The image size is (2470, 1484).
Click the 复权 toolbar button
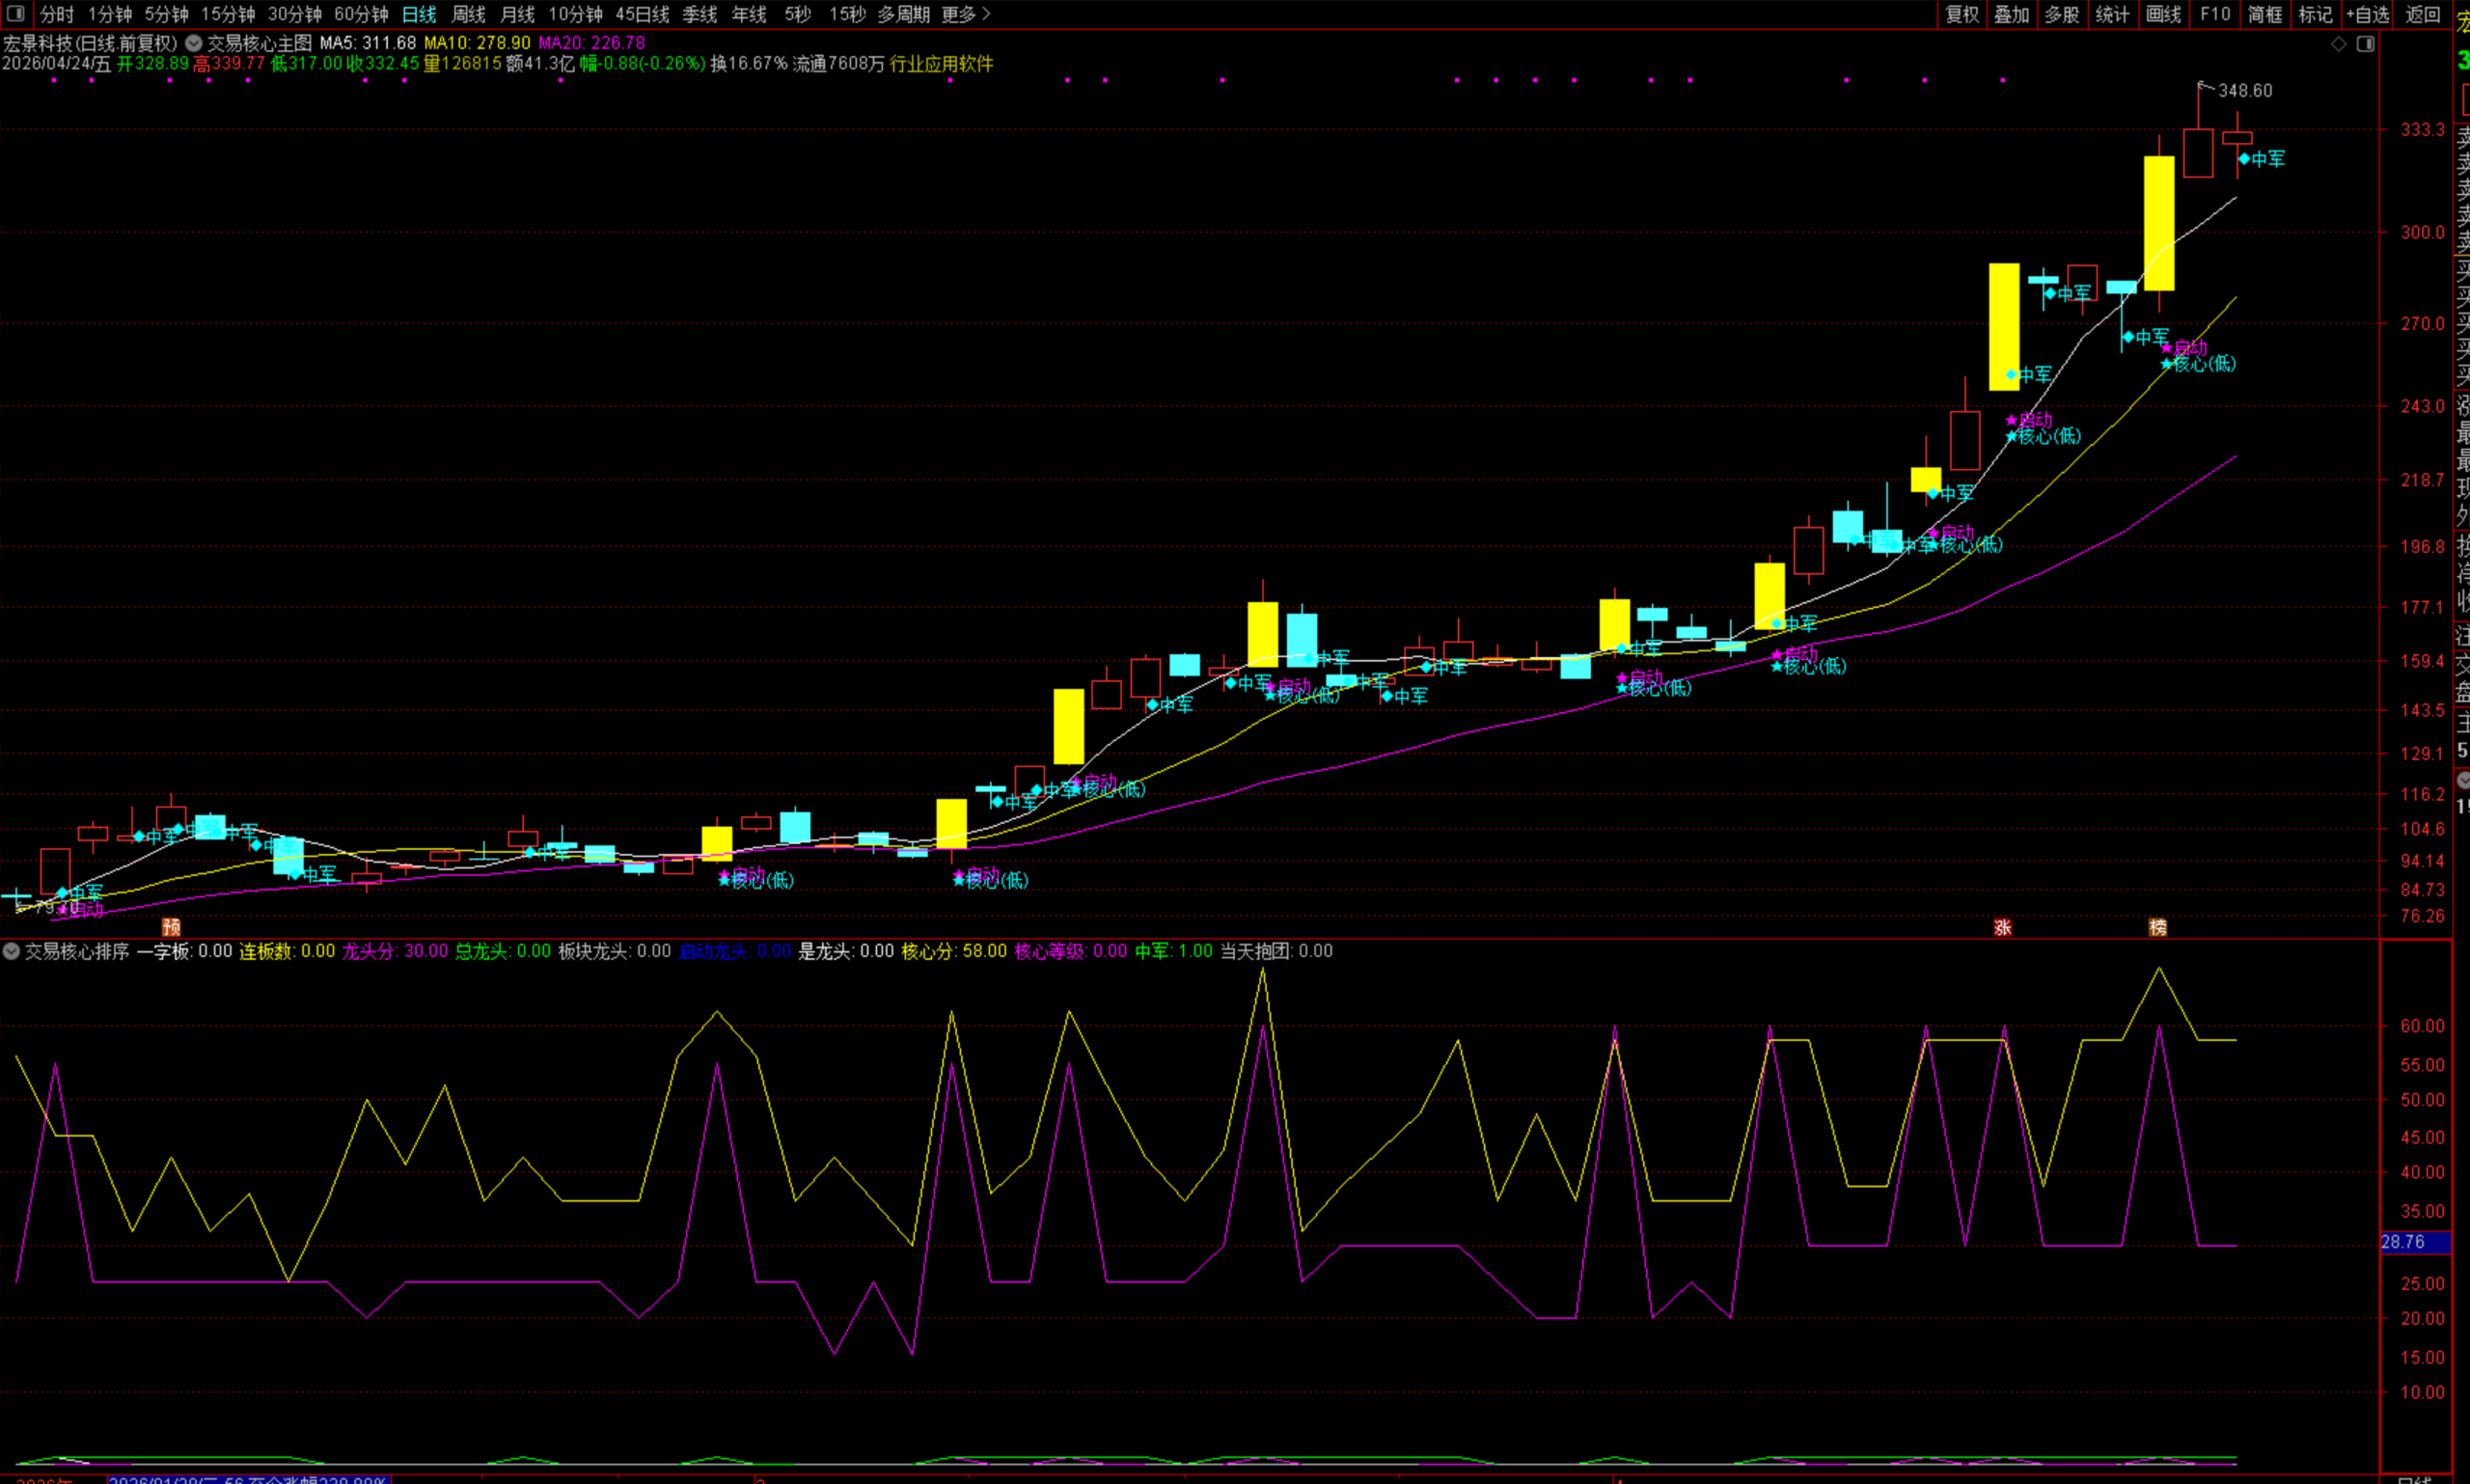(1962, 14)
